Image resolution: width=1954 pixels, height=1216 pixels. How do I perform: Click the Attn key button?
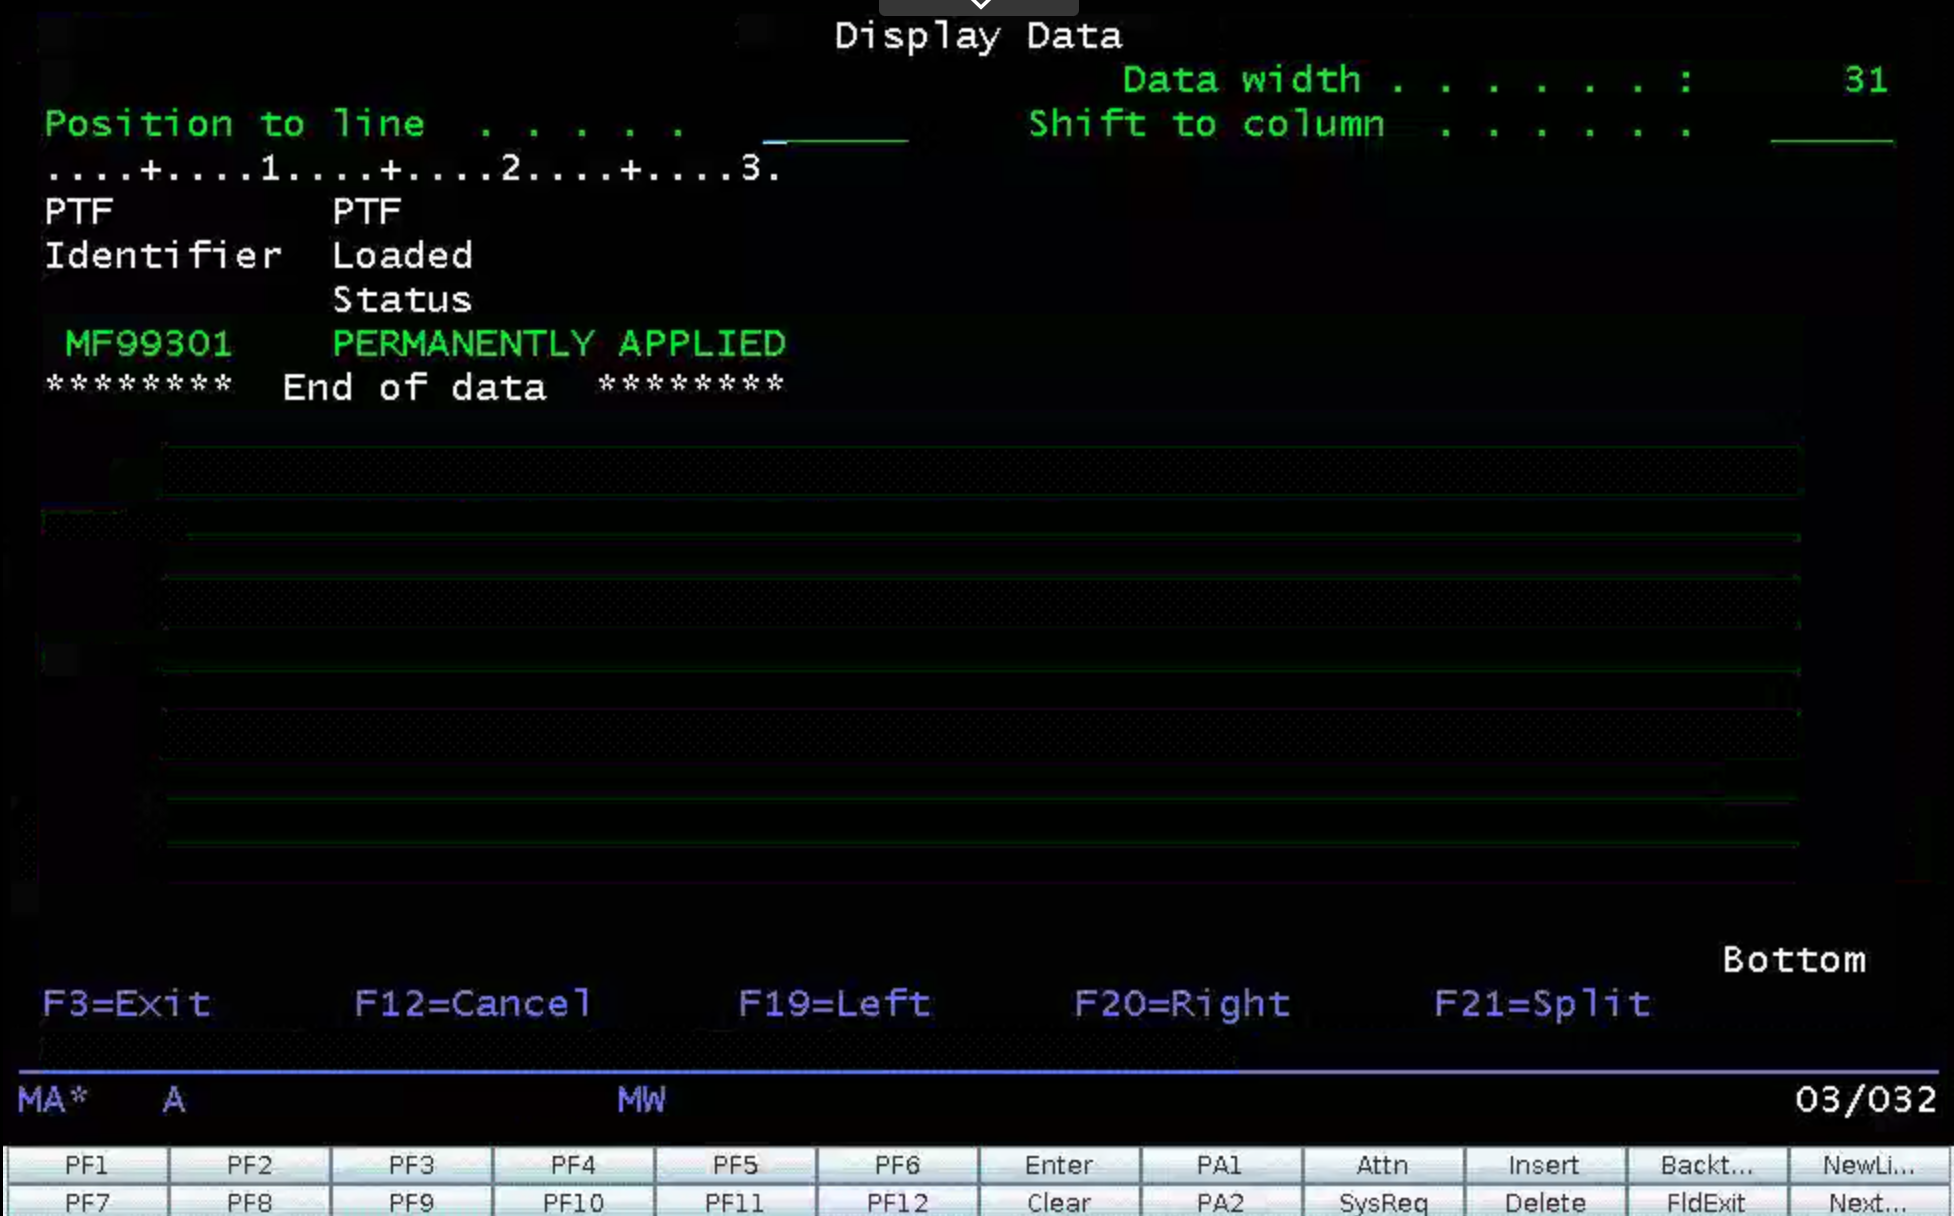tap(1383, 1165)
